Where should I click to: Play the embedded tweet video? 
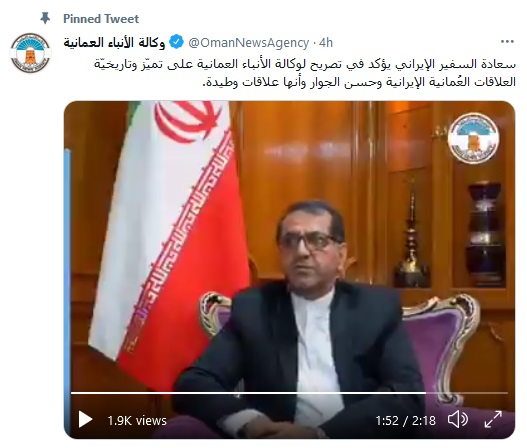85,420
